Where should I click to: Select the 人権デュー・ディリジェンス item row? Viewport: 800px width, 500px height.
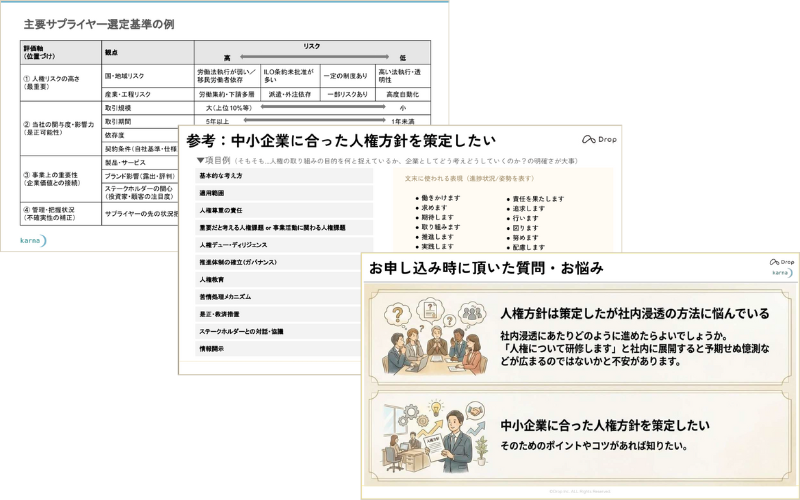tap(284, 245)
